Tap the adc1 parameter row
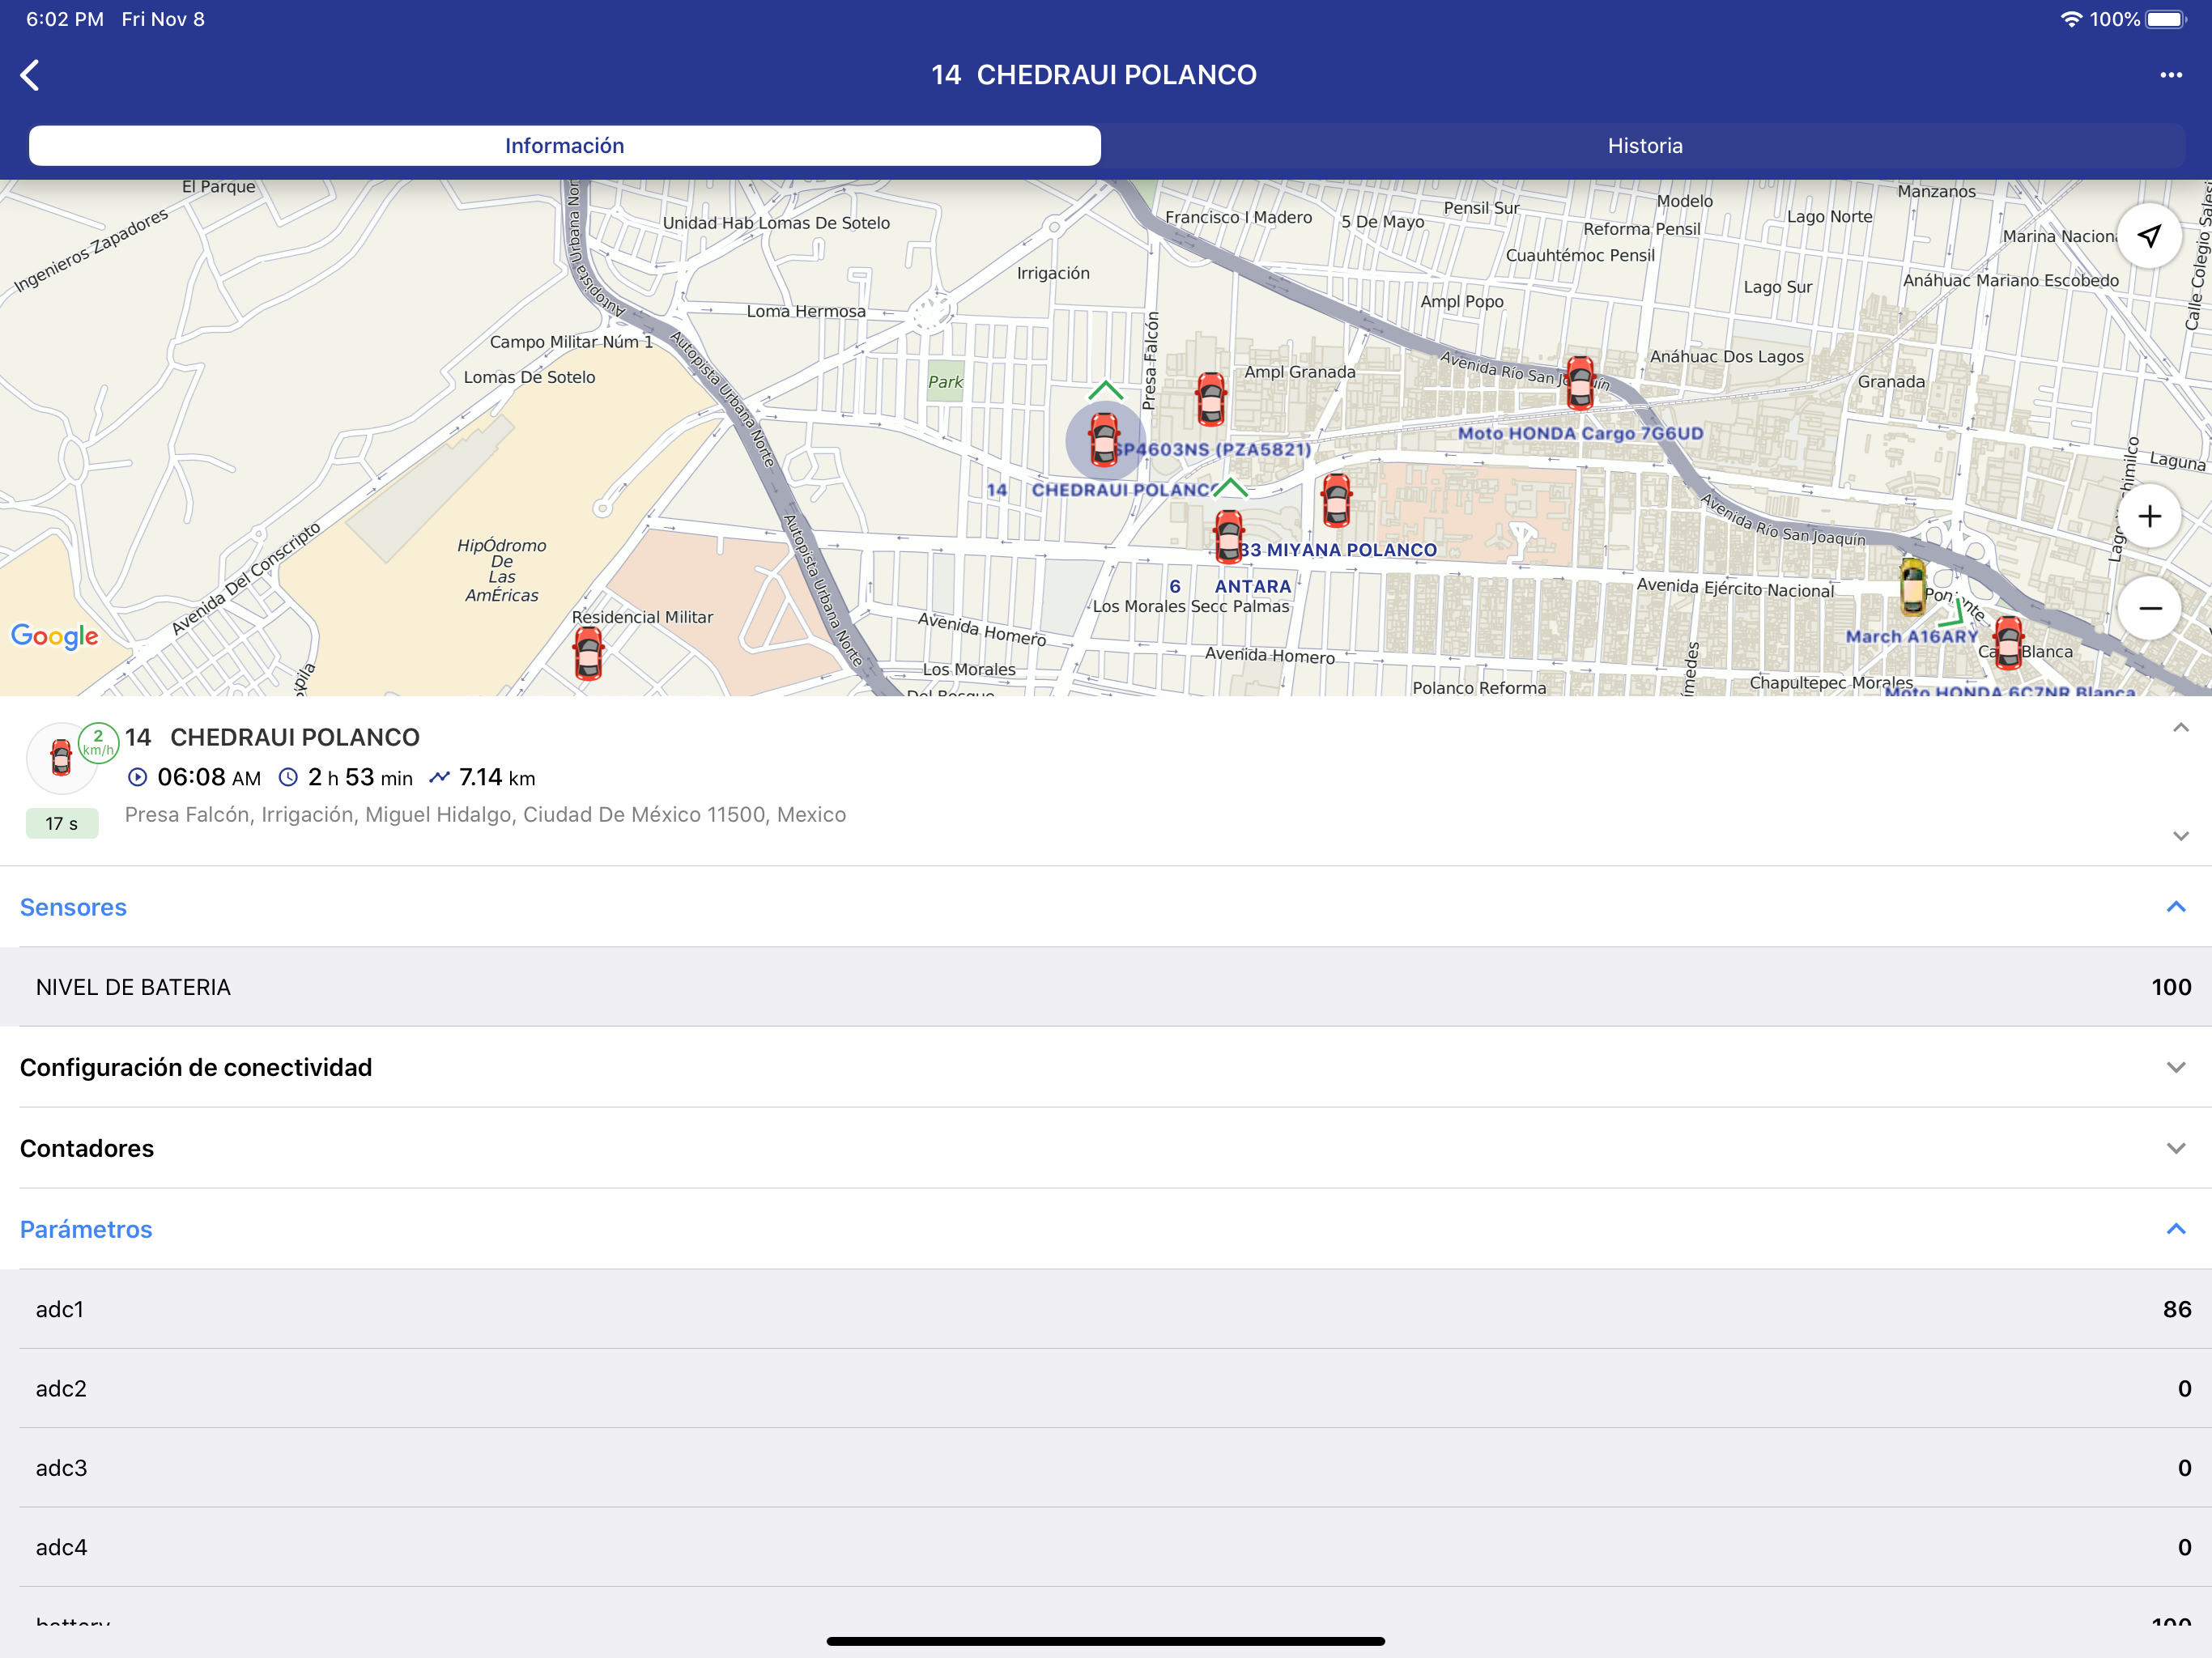Viewport: 2212px width, 1658px height. (x=1105, y=1309)
